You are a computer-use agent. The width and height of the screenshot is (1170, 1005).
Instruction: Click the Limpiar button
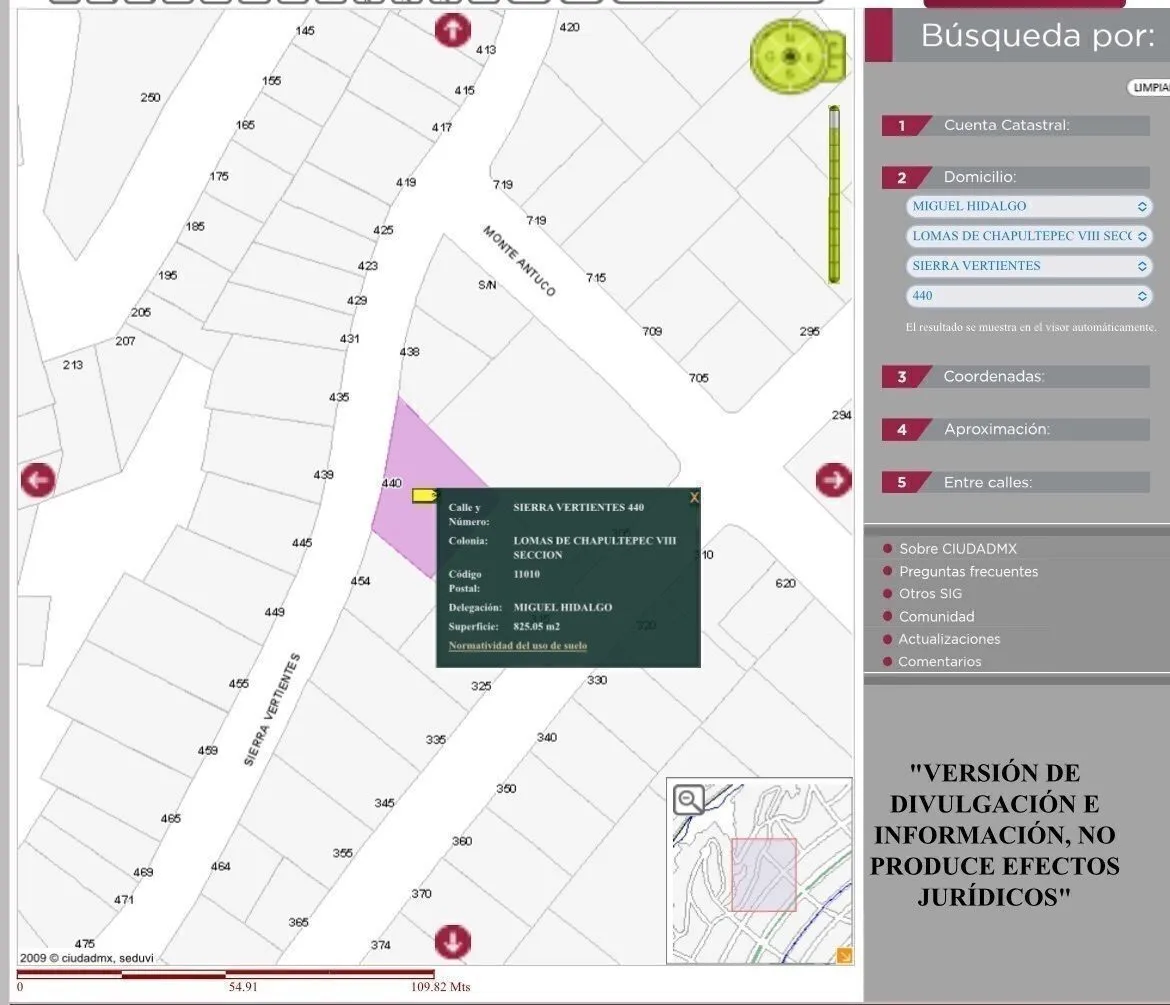1149,87
